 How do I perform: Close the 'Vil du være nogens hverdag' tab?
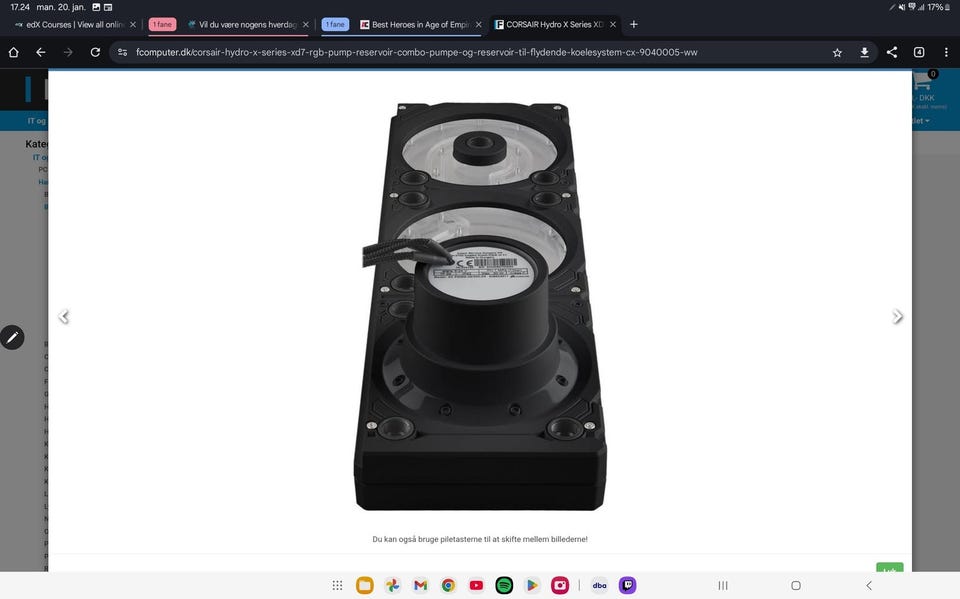306,24
